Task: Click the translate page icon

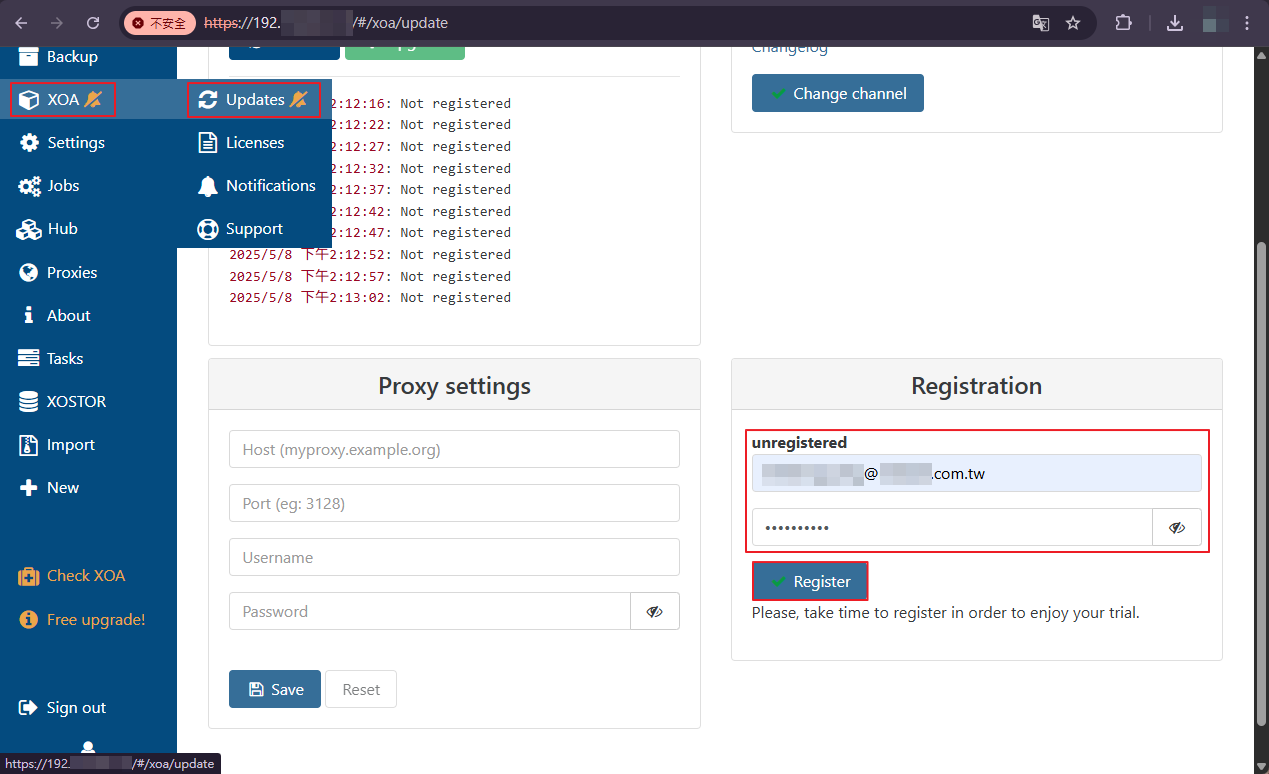Action: coord(1041,22)
